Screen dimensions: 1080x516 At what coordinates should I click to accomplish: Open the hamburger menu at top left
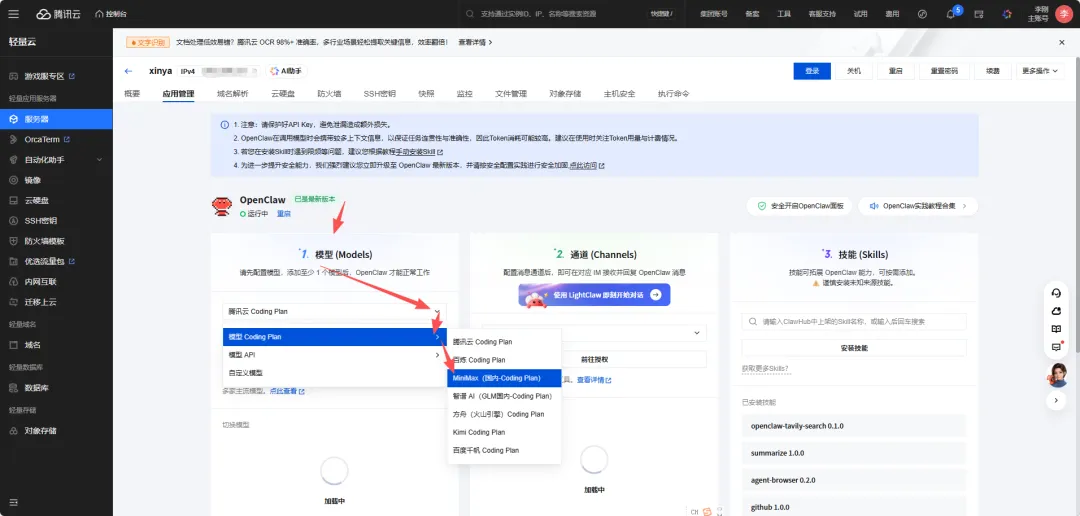[14, 14]
